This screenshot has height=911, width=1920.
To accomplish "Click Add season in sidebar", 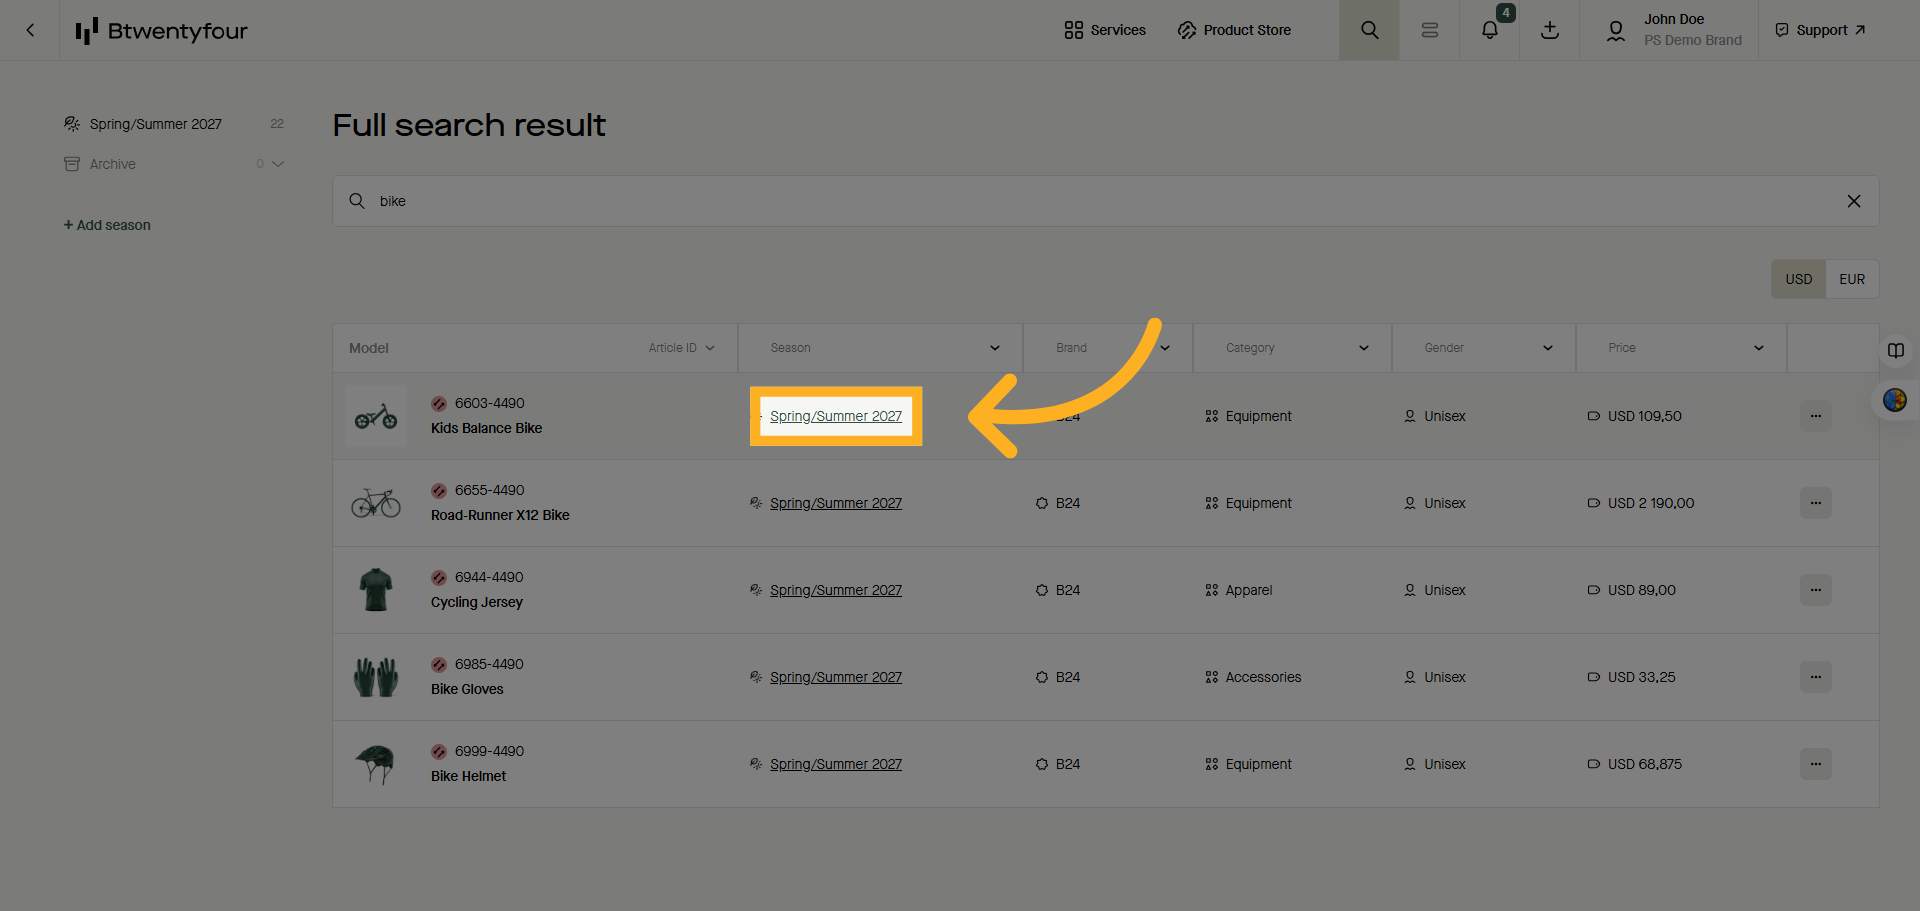I will pos(107,225).
